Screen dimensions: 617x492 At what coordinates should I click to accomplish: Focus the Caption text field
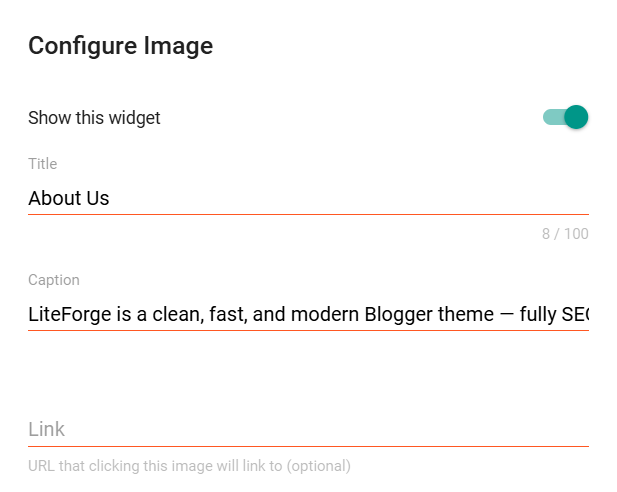(x=300, y=314)
